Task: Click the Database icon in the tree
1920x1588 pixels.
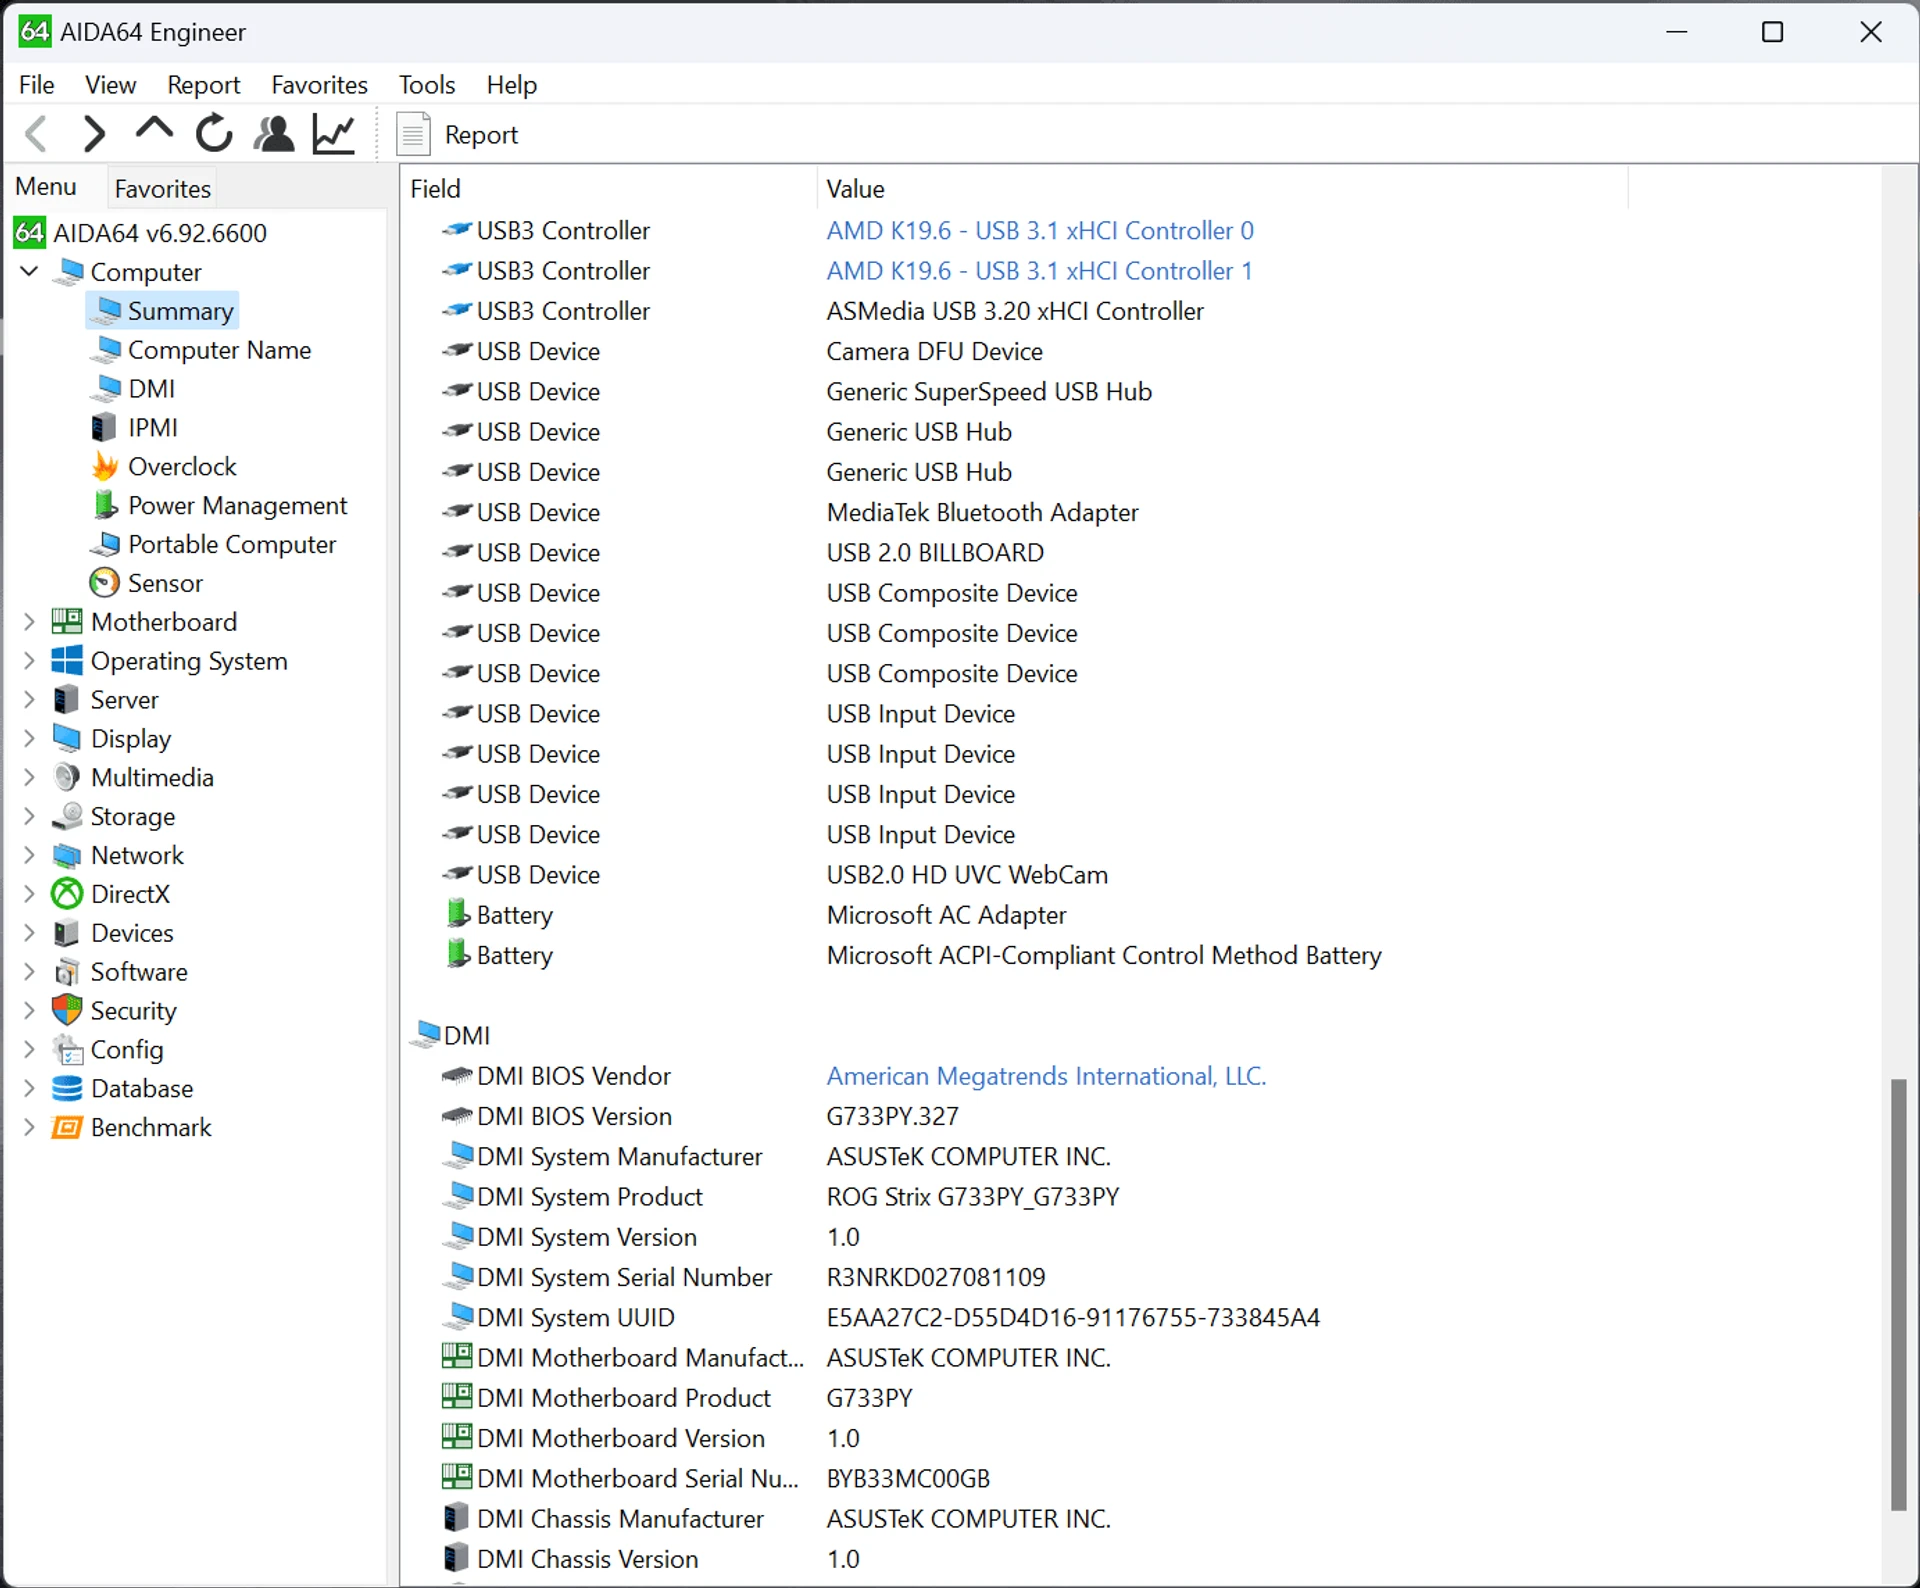Action: (67, 1088)
